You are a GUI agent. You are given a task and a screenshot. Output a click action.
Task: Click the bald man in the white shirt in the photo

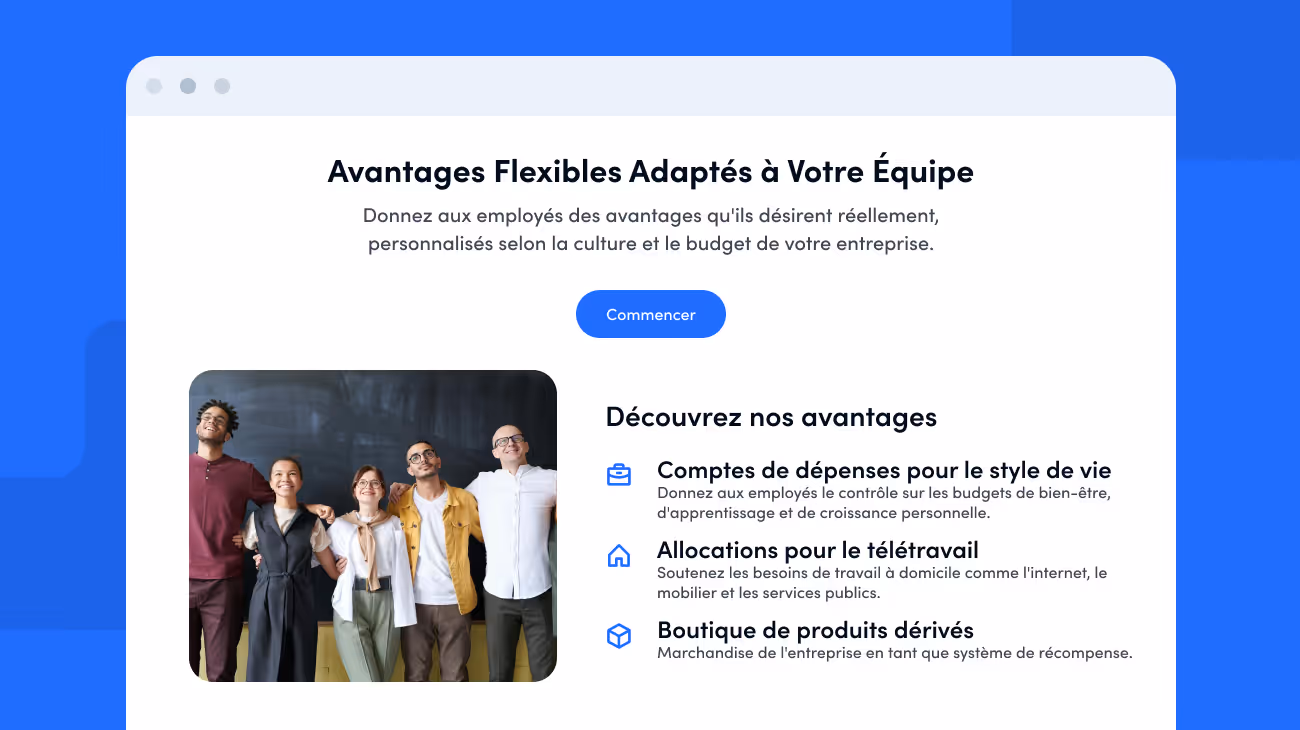pos(515,550)
